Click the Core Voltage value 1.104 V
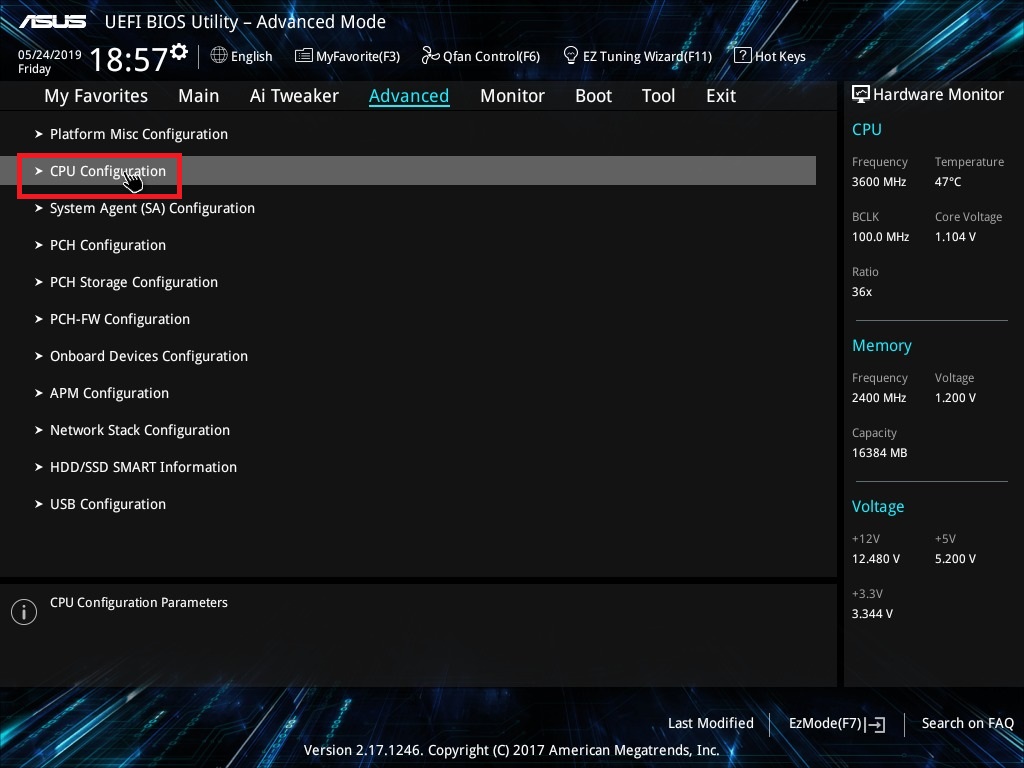The height and width of the screenshot is (768, 1024). (x=955, y=237)
